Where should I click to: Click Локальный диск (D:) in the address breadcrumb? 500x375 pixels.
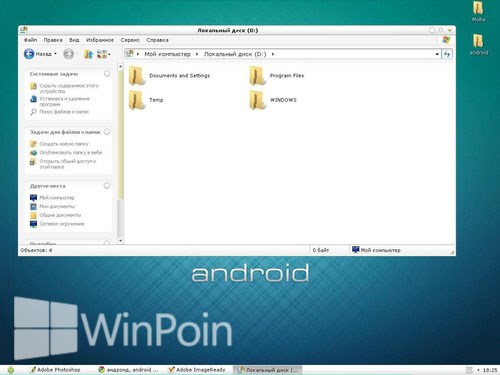(x=235, y=54)
